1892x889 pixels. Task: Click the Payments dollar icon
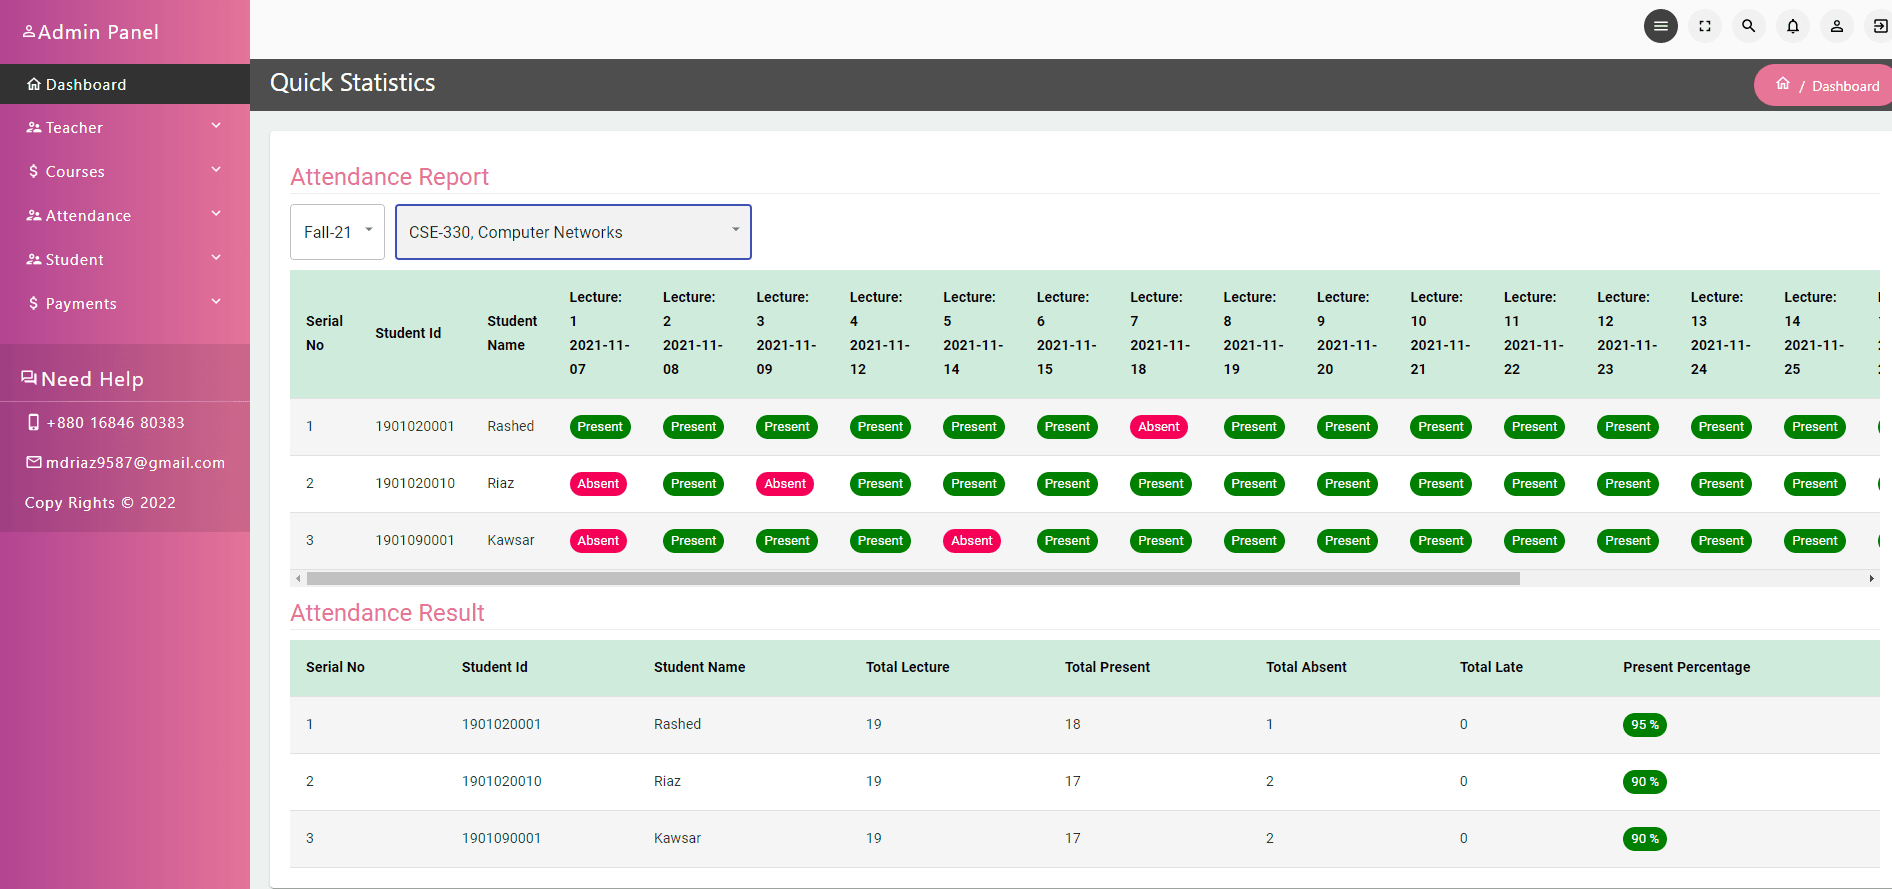(34, 304)
